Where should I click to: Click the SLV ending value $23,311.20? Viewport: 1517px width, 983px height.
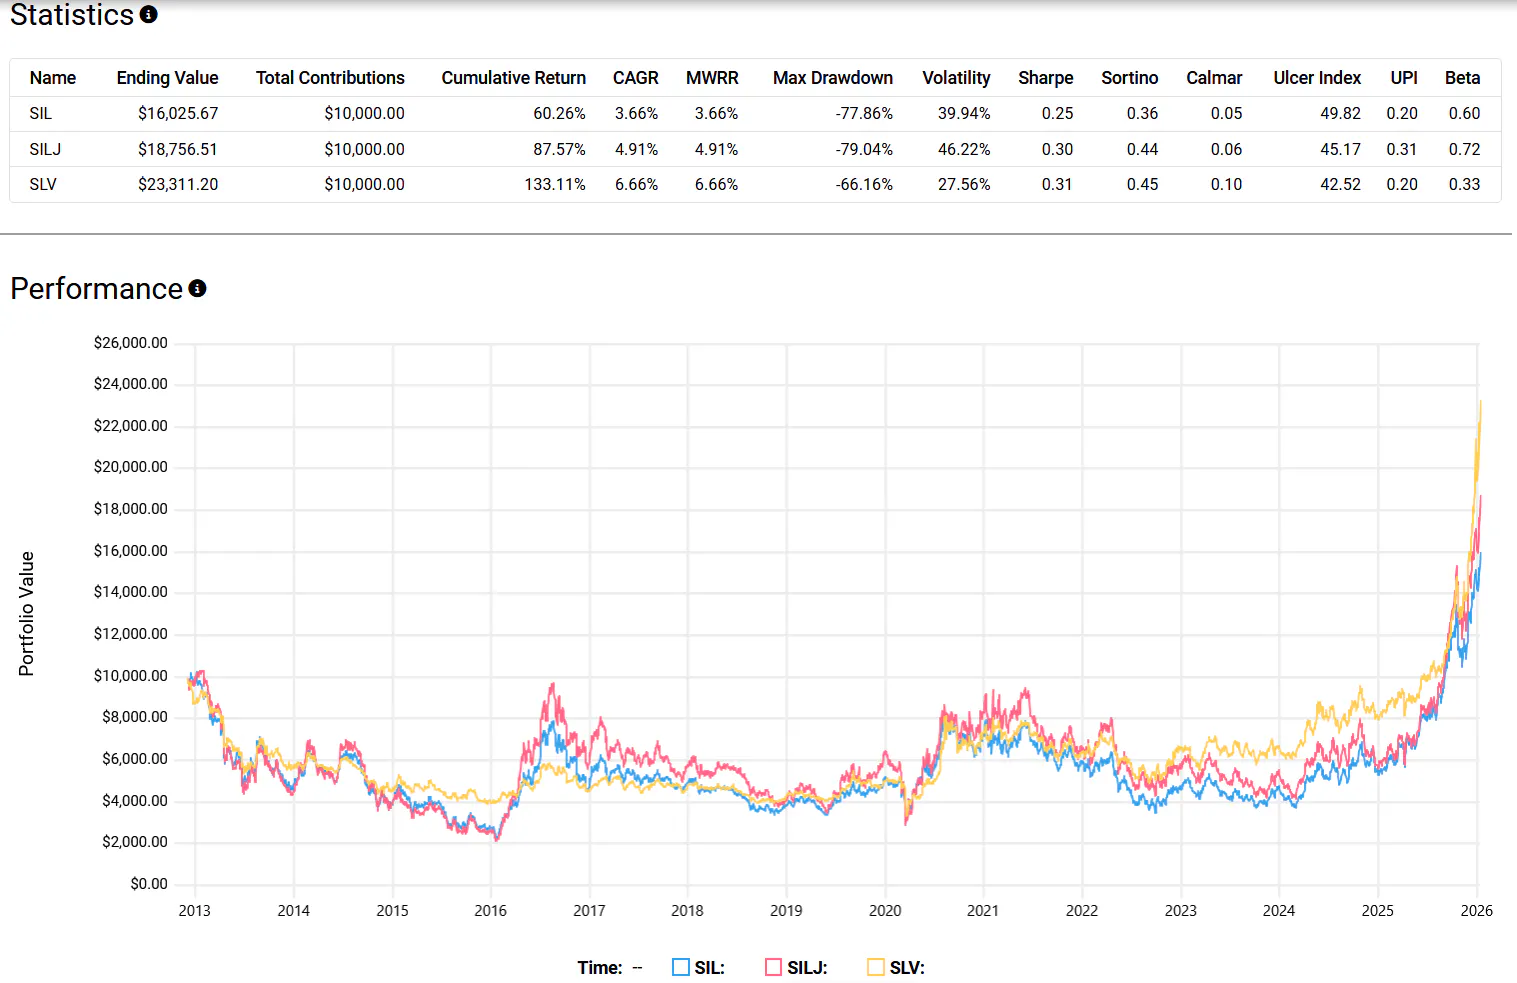(178, 185)
